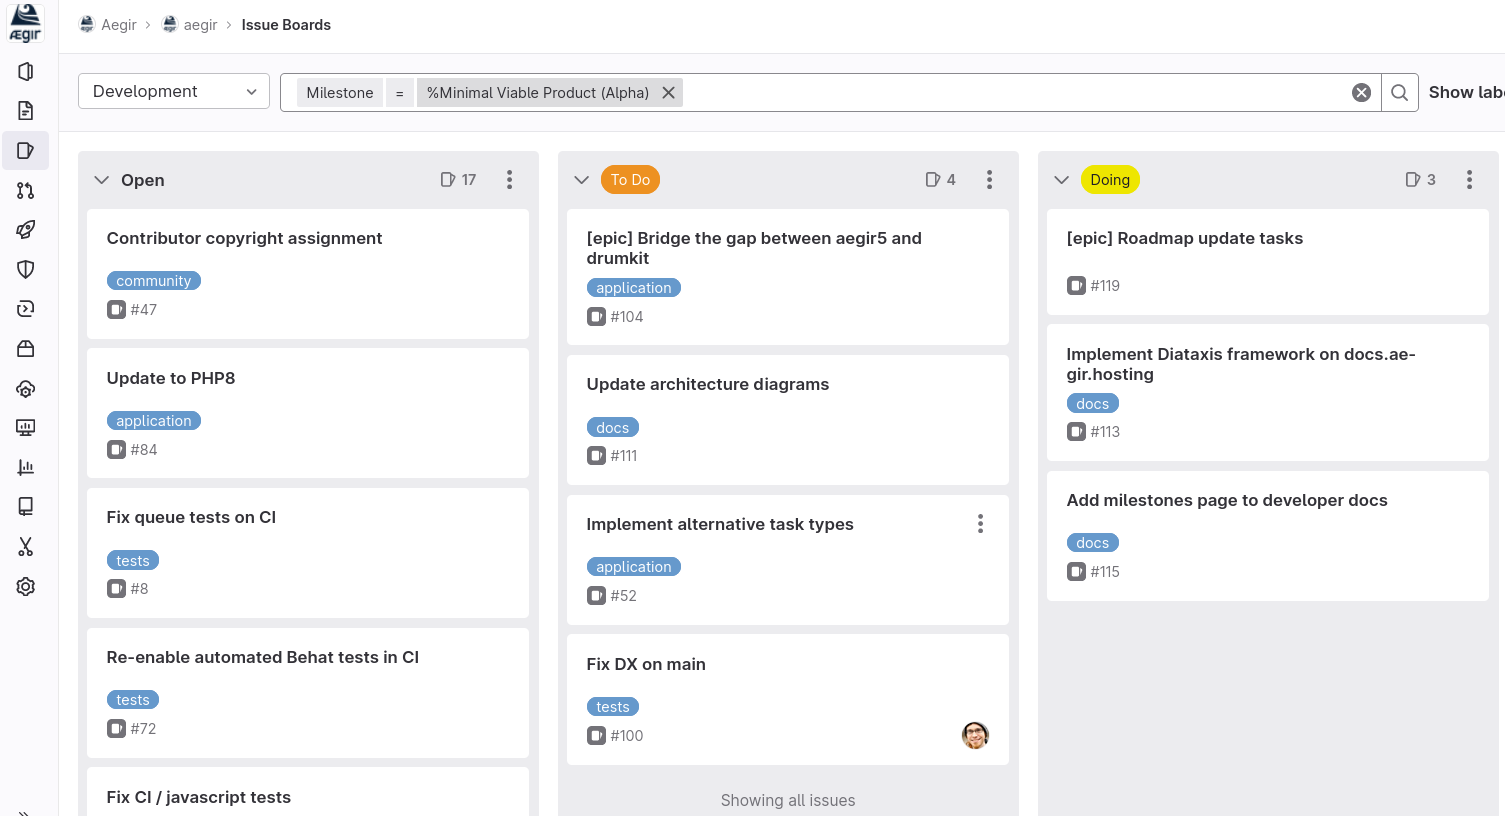Click the application label on issue #104
Screen dimensions: 1505x816
634,288
